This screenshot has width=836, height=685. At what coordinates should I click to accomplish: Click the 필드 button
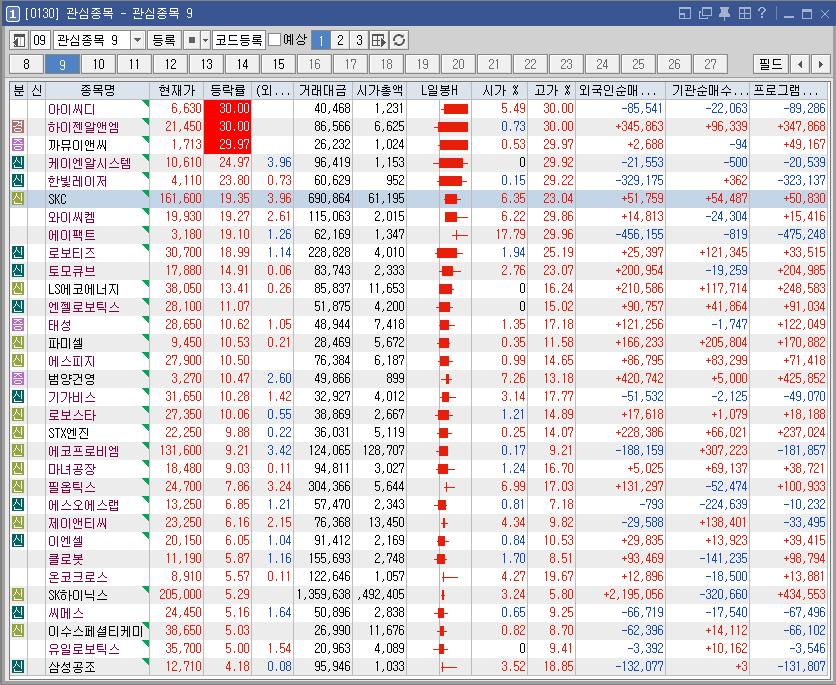point(771,65)
